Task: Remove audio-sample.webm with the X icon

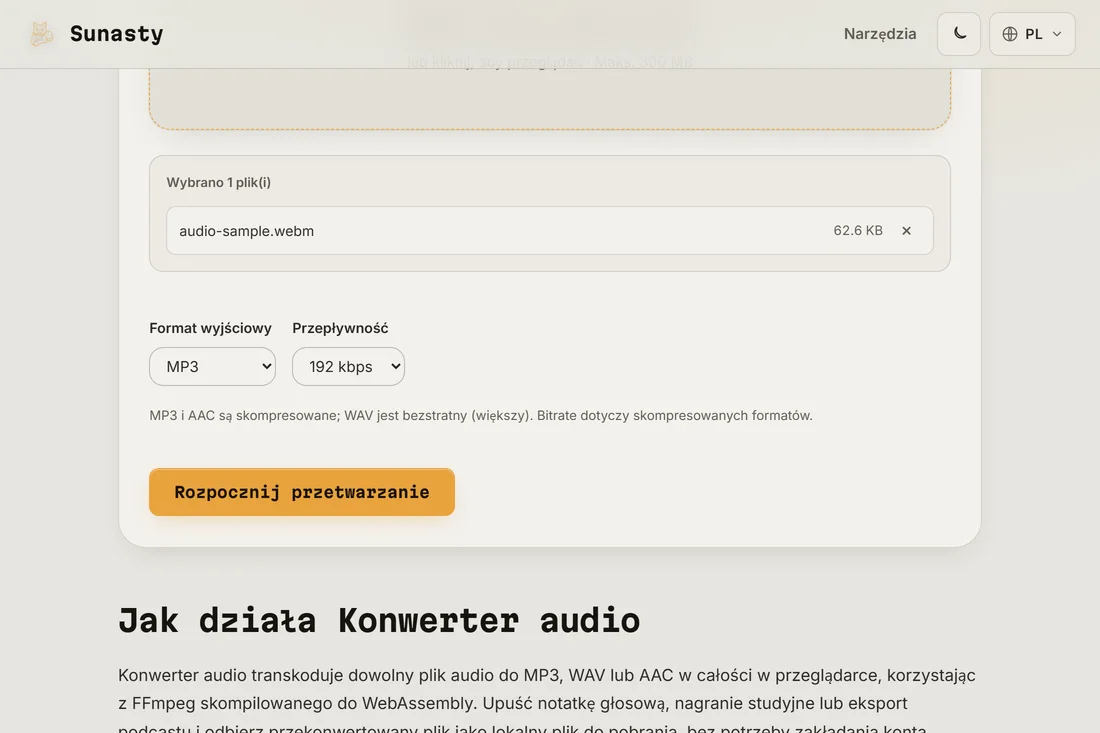Action: 906,231
